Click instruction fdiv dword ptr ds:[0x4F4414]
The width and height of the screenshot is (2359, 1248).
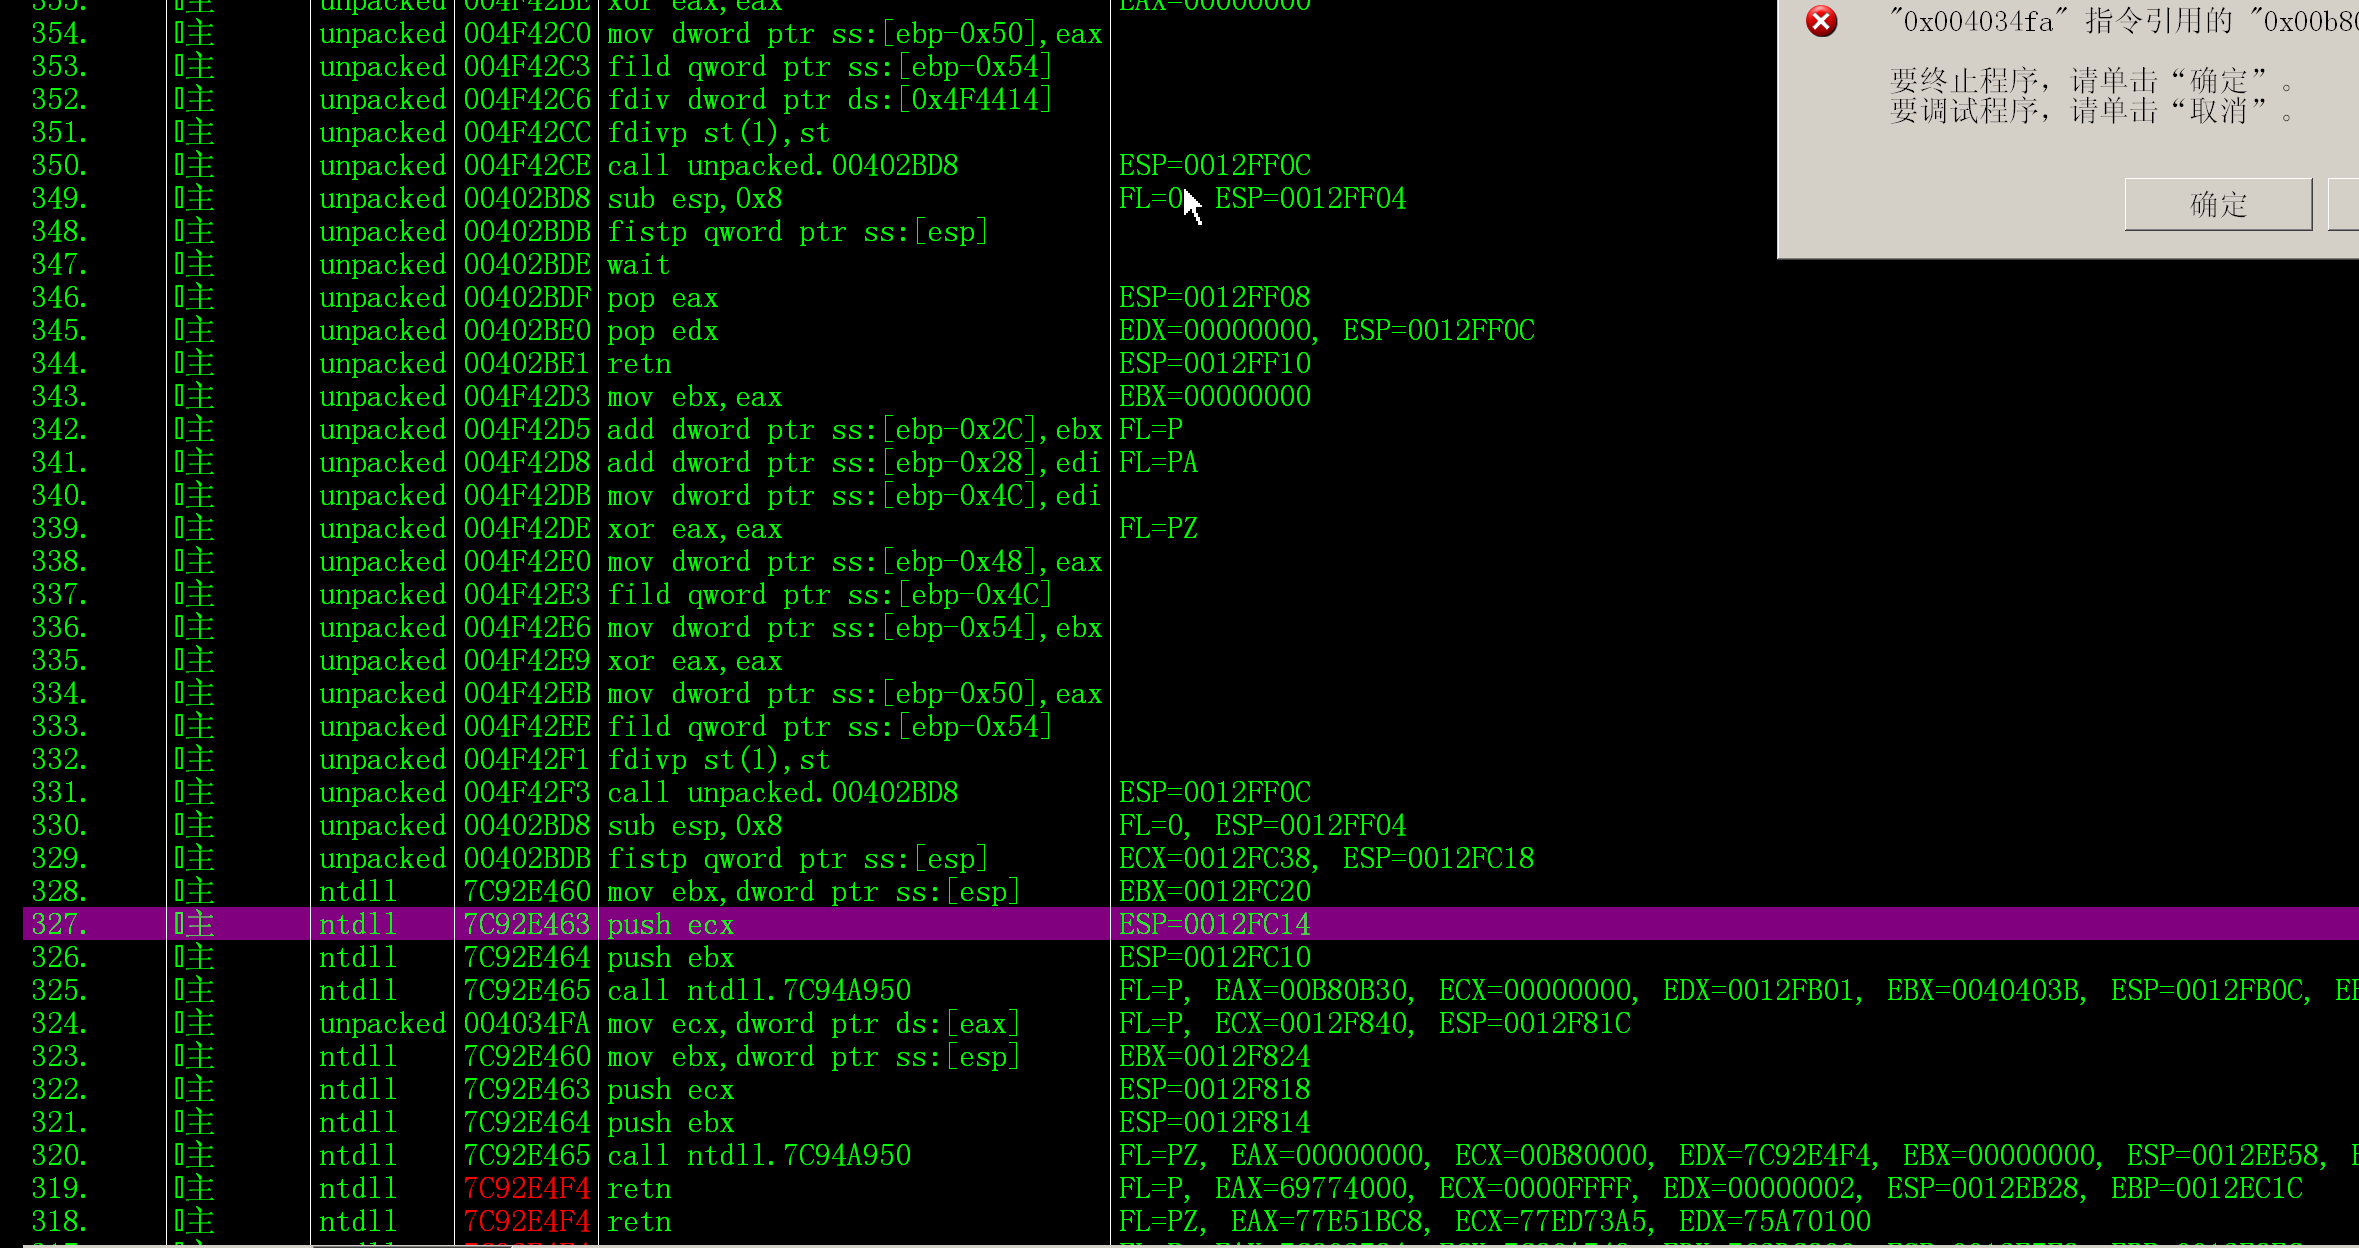coord(830,100)
